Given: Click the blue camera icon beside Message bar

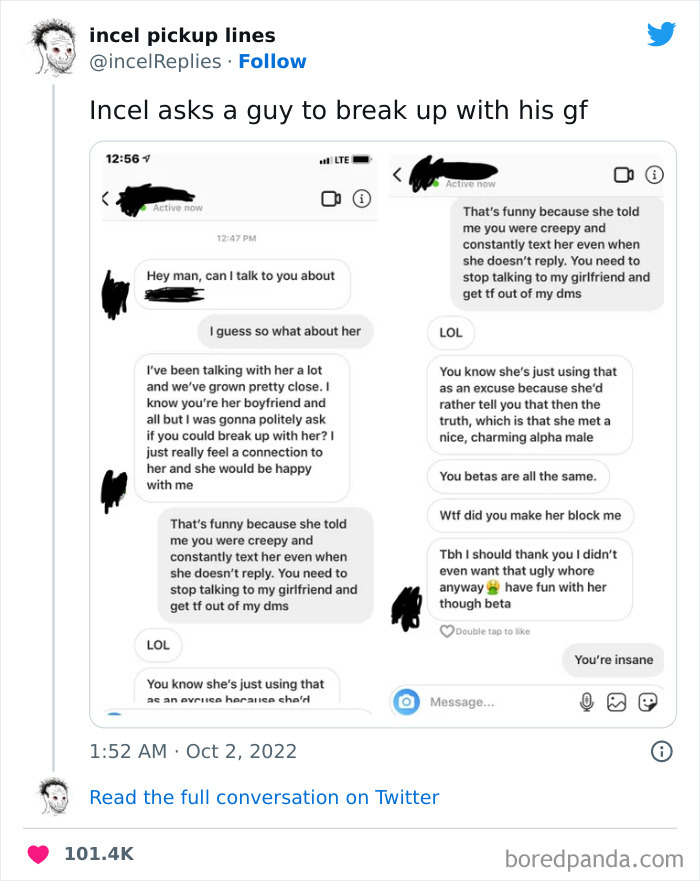Looking at the screenshot, I should [x=405, y=702].
